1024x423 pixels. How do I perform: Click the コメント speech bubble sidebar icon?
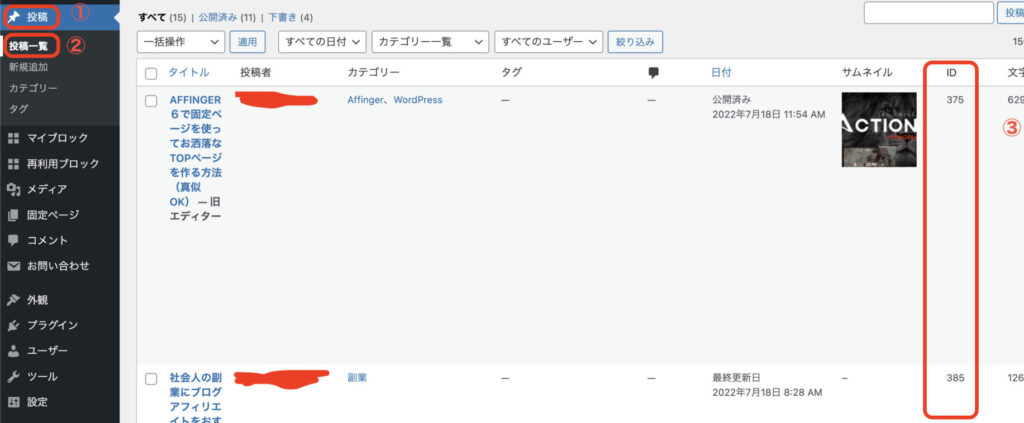point(13,240)
